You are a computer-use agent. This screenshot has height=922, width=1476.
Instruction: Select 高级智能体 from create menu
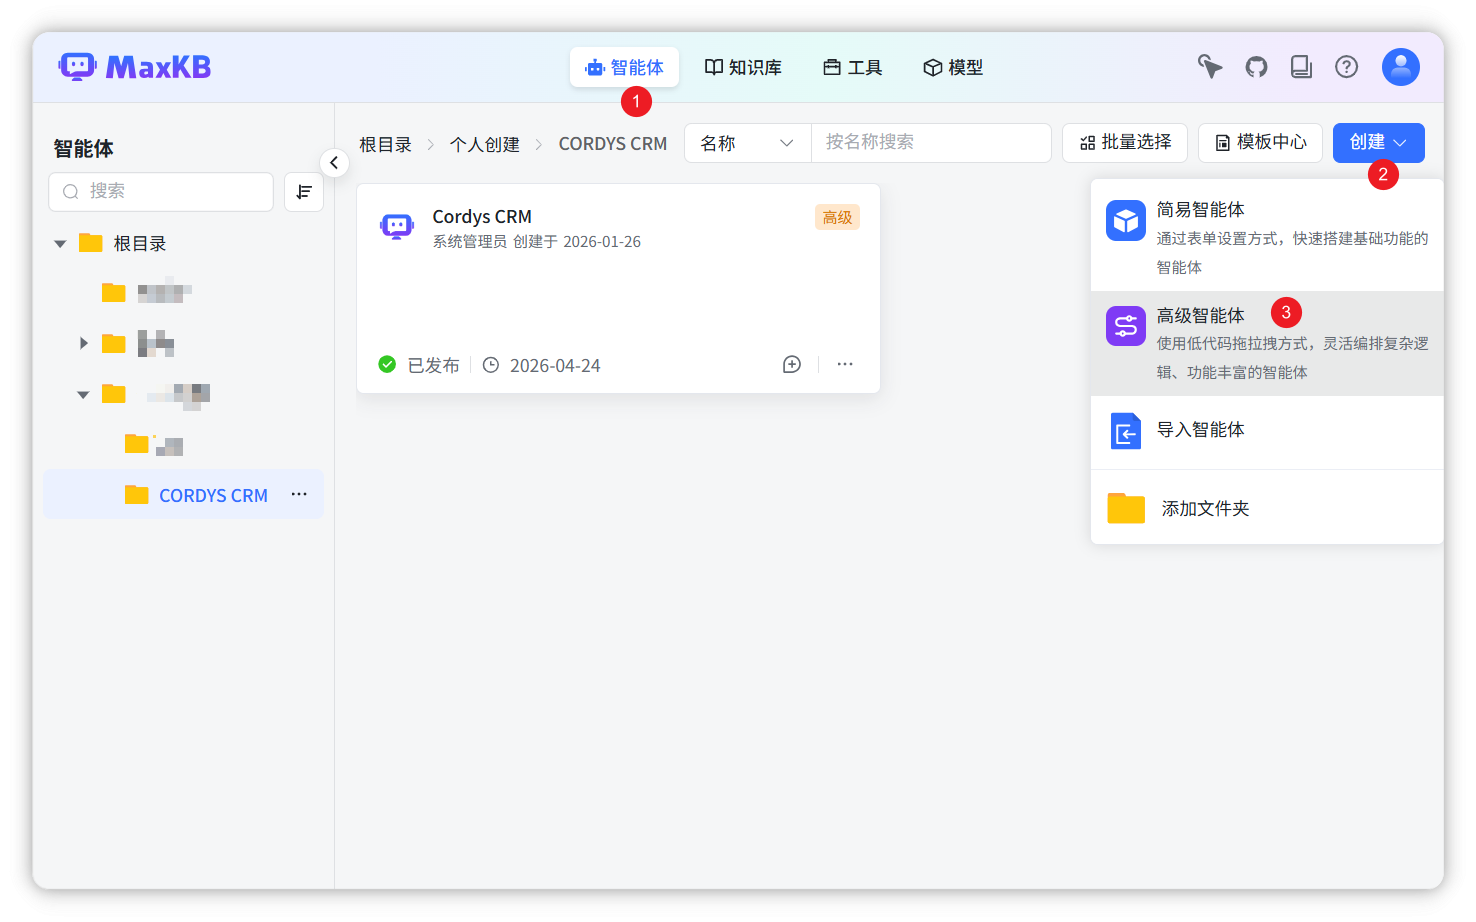(1267, 343)
